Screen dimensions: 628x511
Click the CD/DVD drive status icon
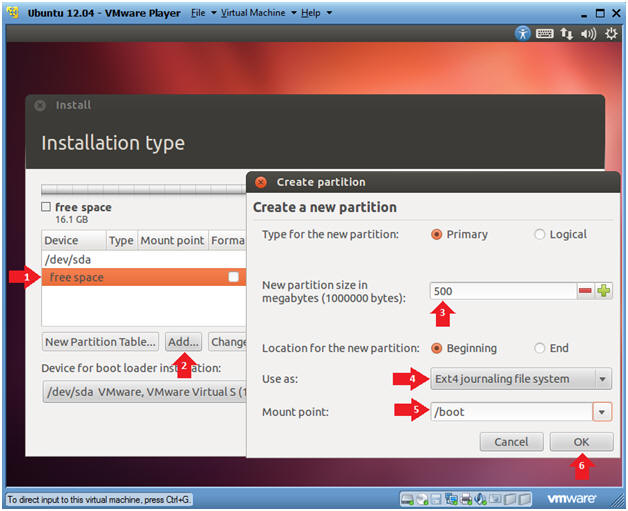click(x=422, y=499)
